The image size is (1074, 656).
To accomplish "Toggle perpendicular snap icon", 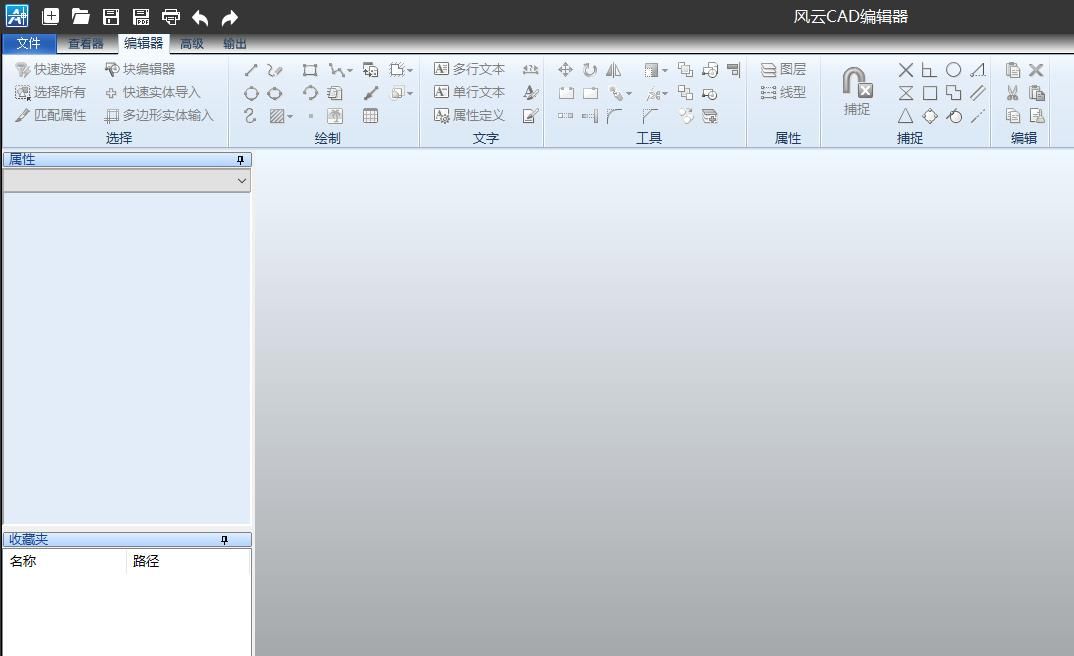I will tap(929, 70).
